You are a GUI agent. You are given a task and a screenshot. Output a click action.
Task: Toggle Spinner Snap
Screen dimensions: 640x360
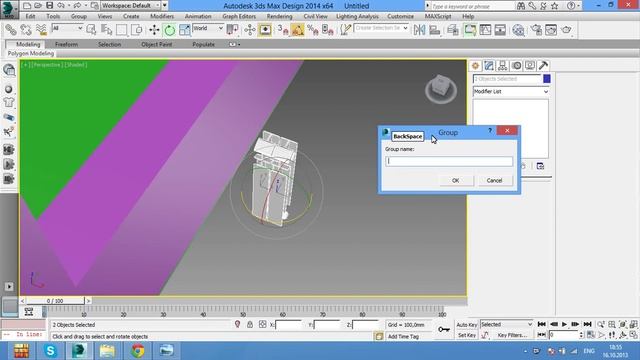pyautogui.click(x=328, y=30)
